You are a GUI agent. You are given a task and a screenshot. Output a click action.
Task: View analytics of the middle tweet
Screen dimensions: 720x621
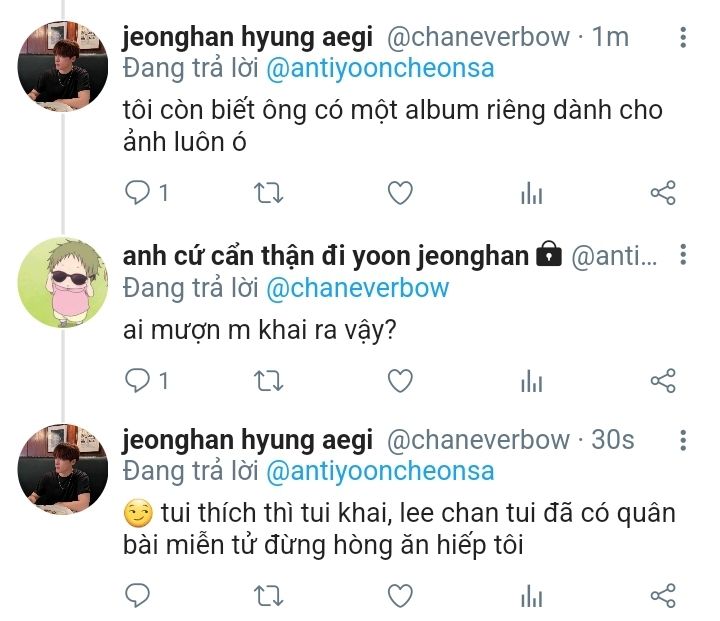[x=532, y=381]
